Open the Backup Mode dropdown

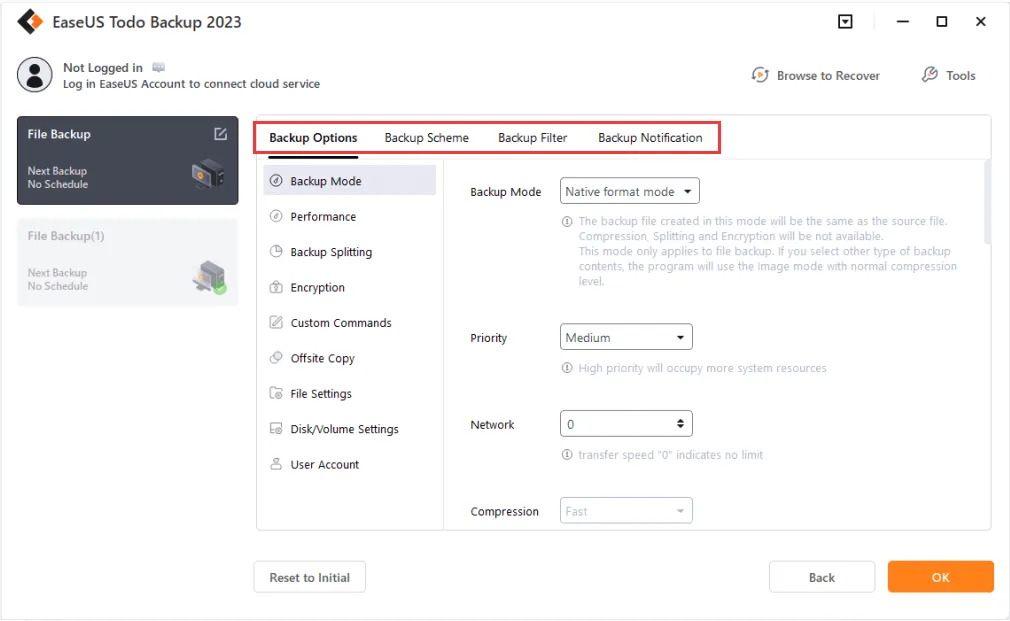pos(629,191)
